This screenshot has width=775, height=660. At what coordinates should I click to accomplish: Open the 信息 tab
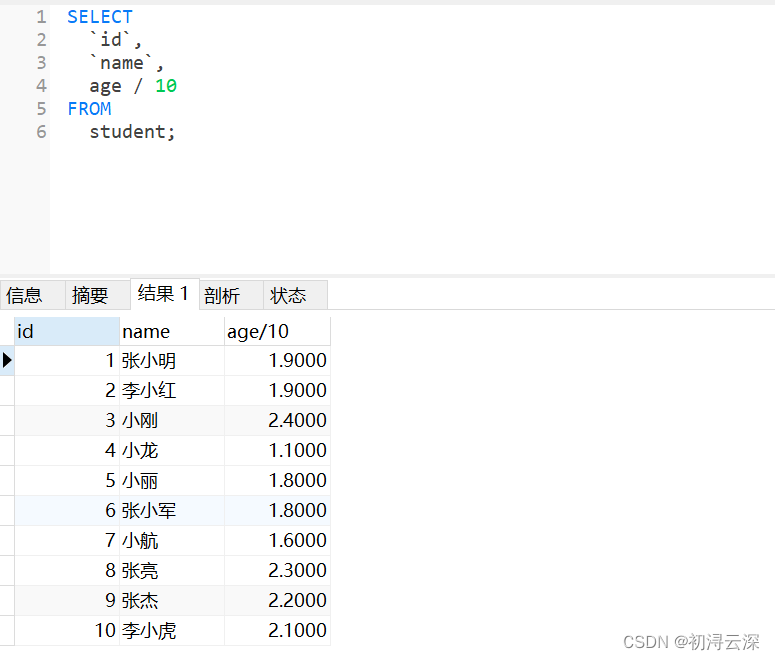click(x=33, y=295)
